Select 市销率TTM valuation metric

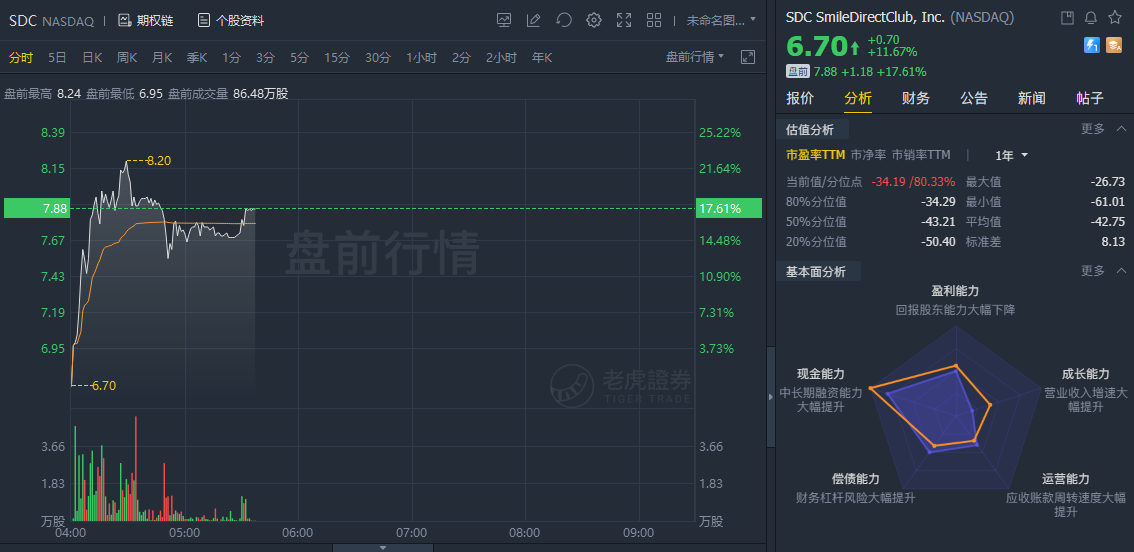coord(921,155)
